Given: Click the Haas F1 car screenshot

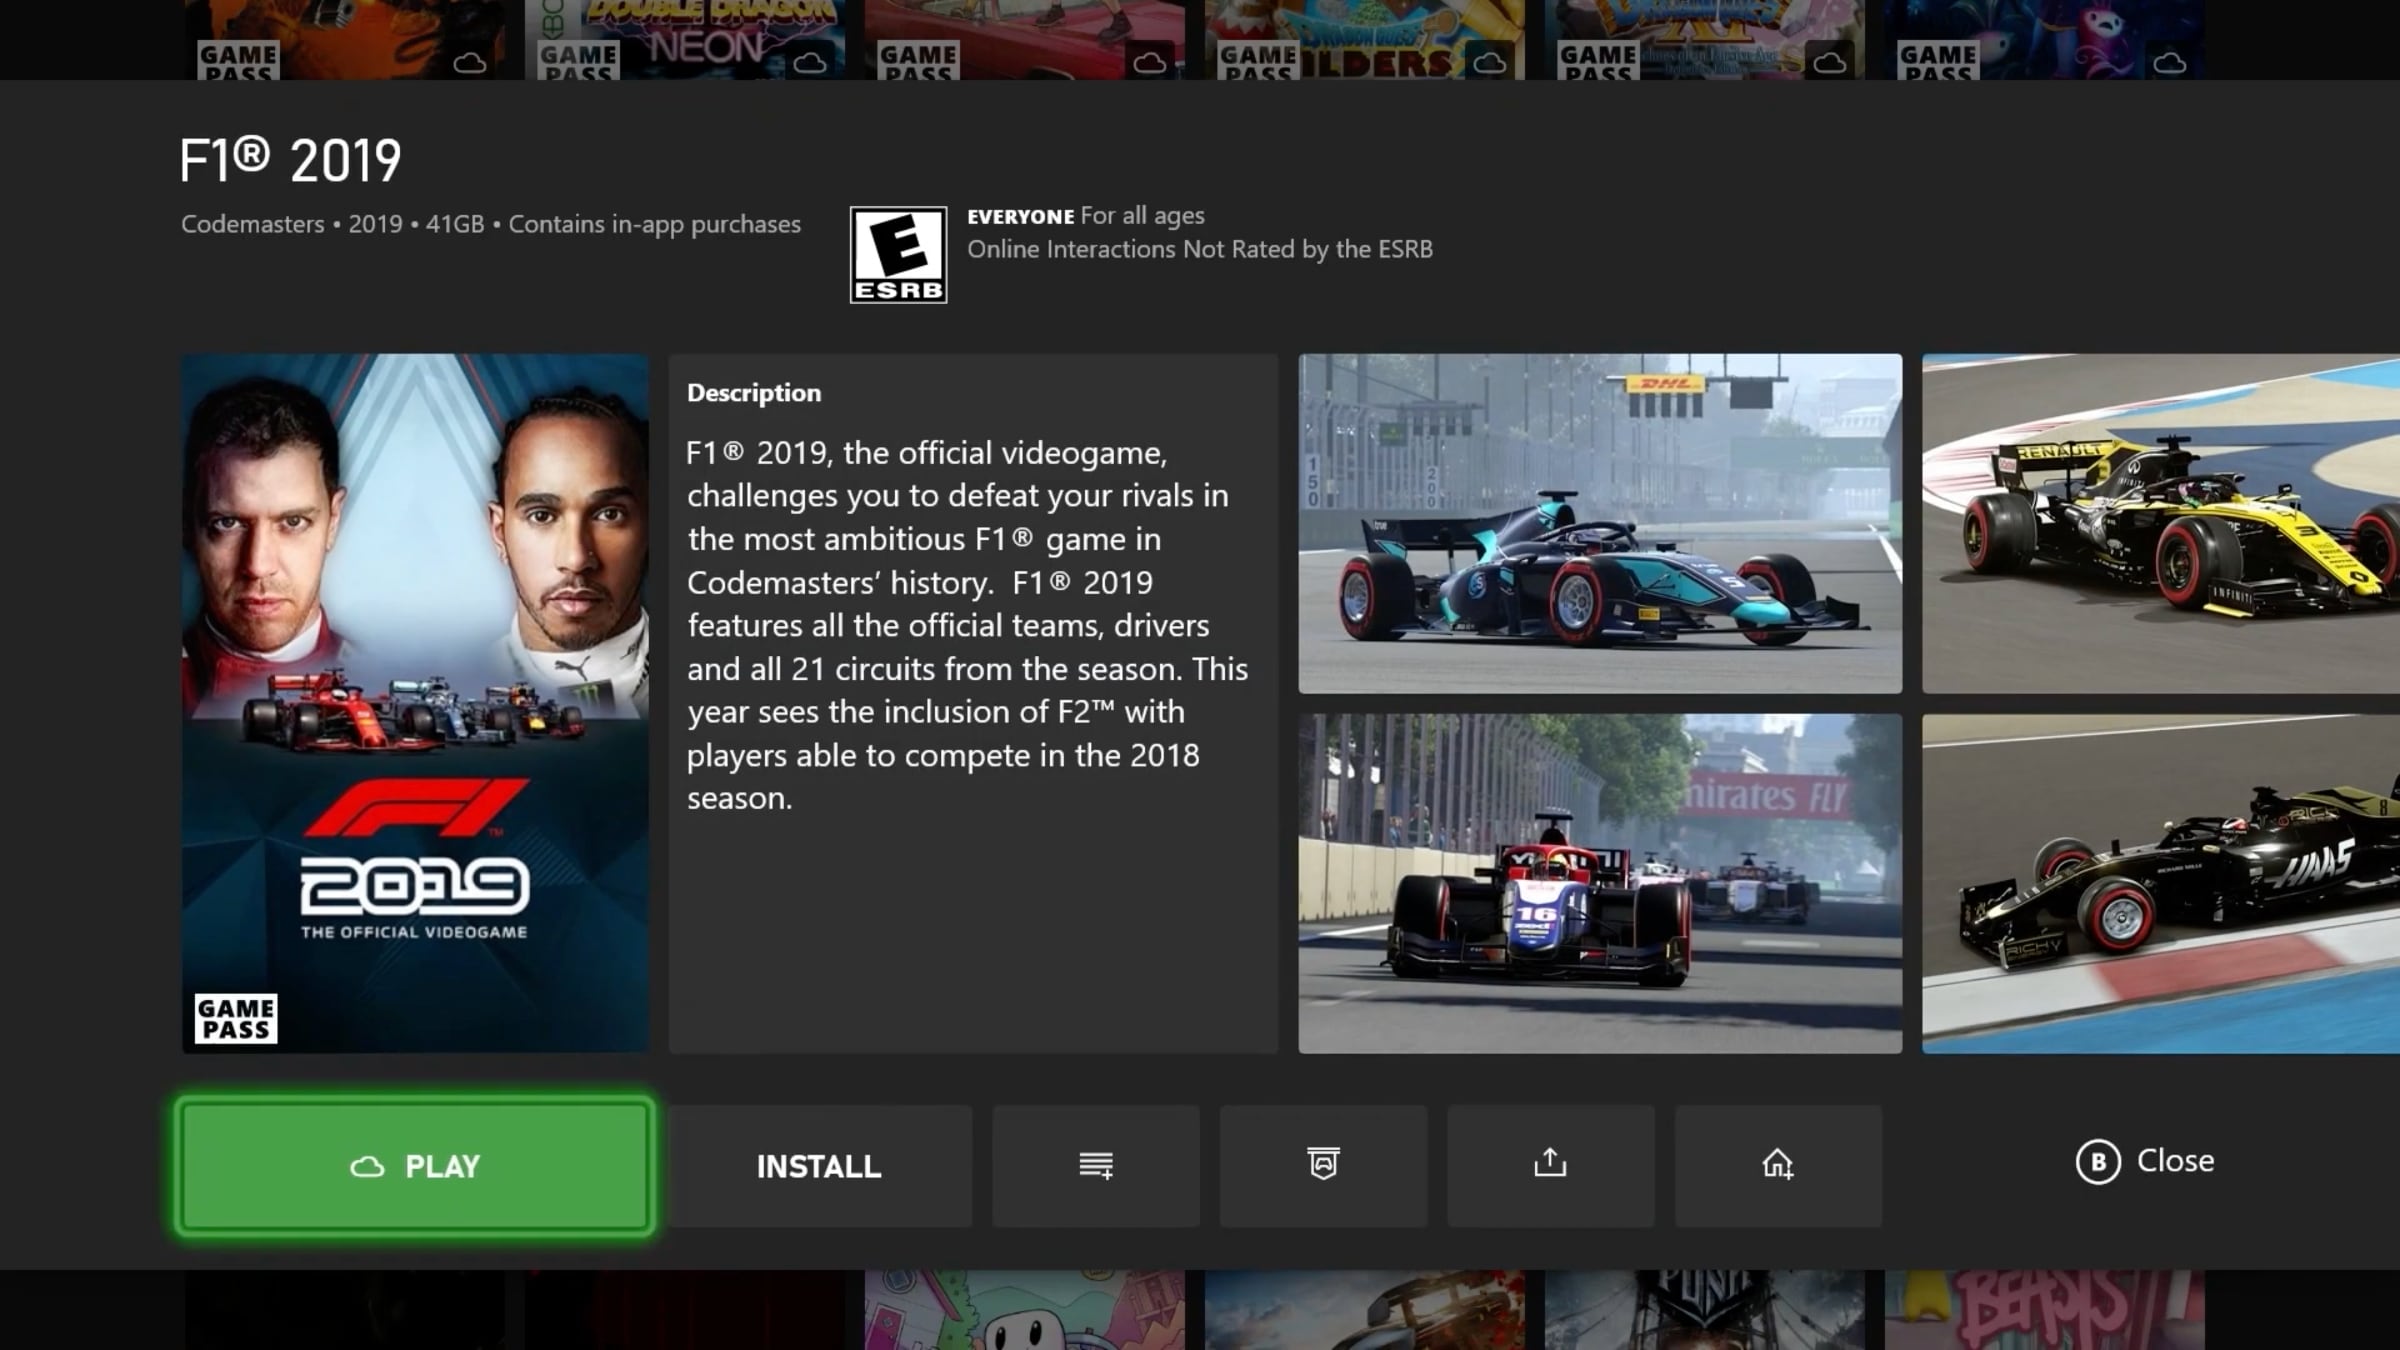Looking at the screenshot, I should point(2159,882).
